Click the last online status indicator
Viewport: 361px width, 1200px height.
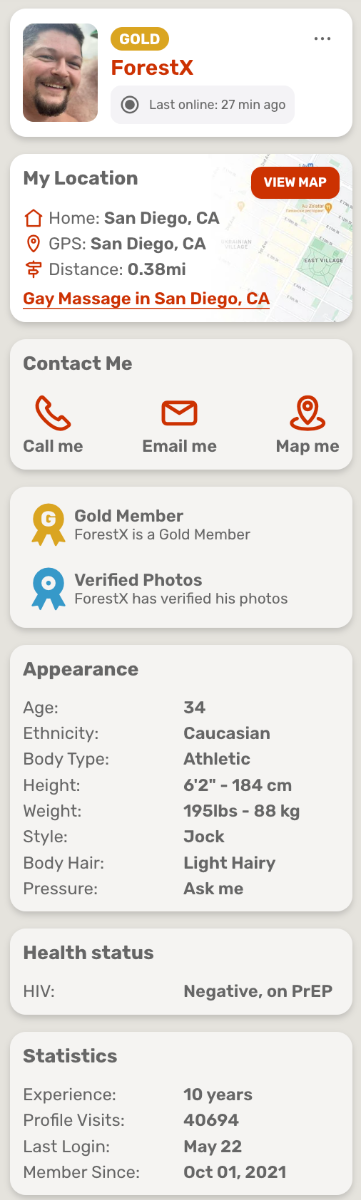130,104
